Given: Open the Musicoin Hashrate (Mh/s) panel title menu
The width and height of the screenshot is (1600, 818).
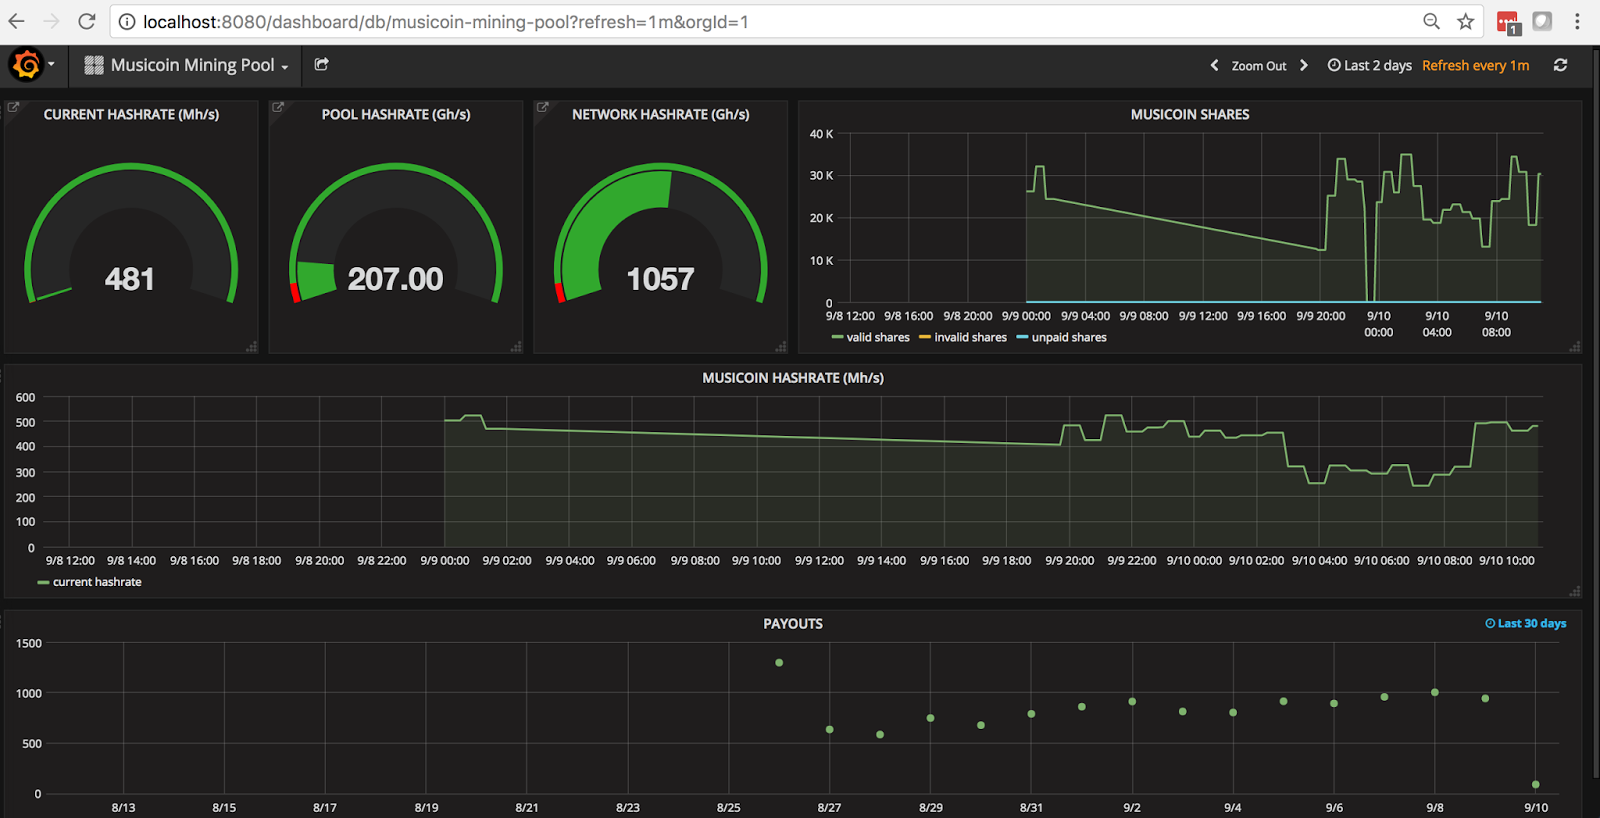Looking at the screenshot, I should coord(793,378).
